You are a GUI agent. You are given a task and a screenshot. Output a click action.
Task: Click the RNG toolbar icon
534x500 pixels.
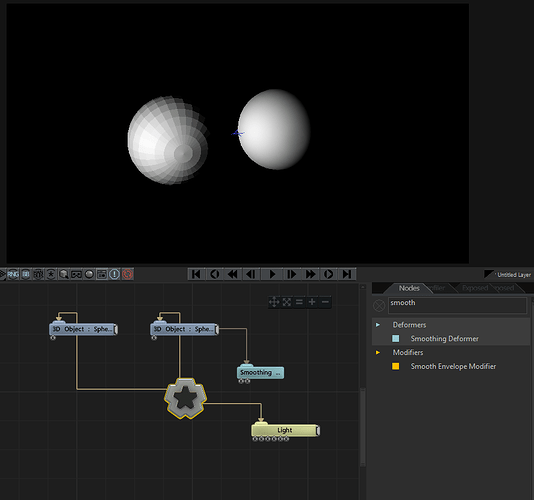[x=13, y=274]
